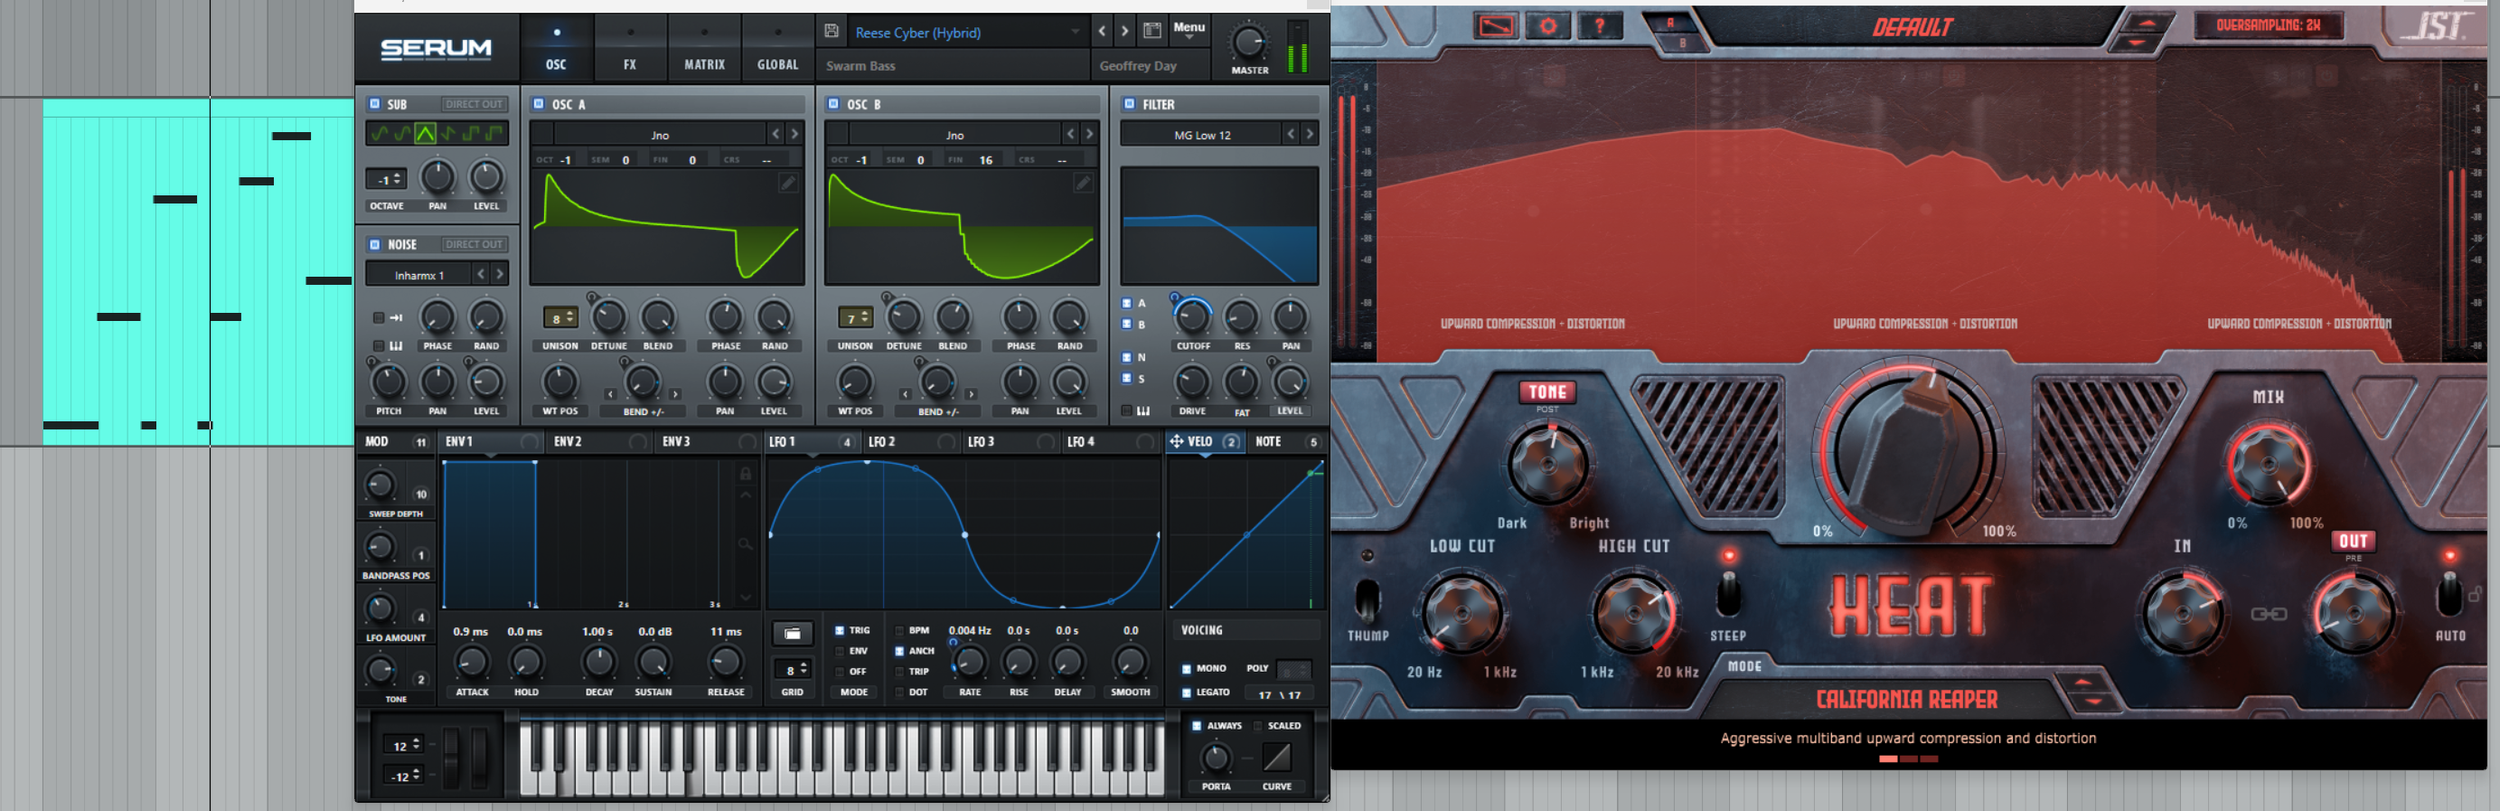Select the triangle sub oscillator waveform

point(425,133)
